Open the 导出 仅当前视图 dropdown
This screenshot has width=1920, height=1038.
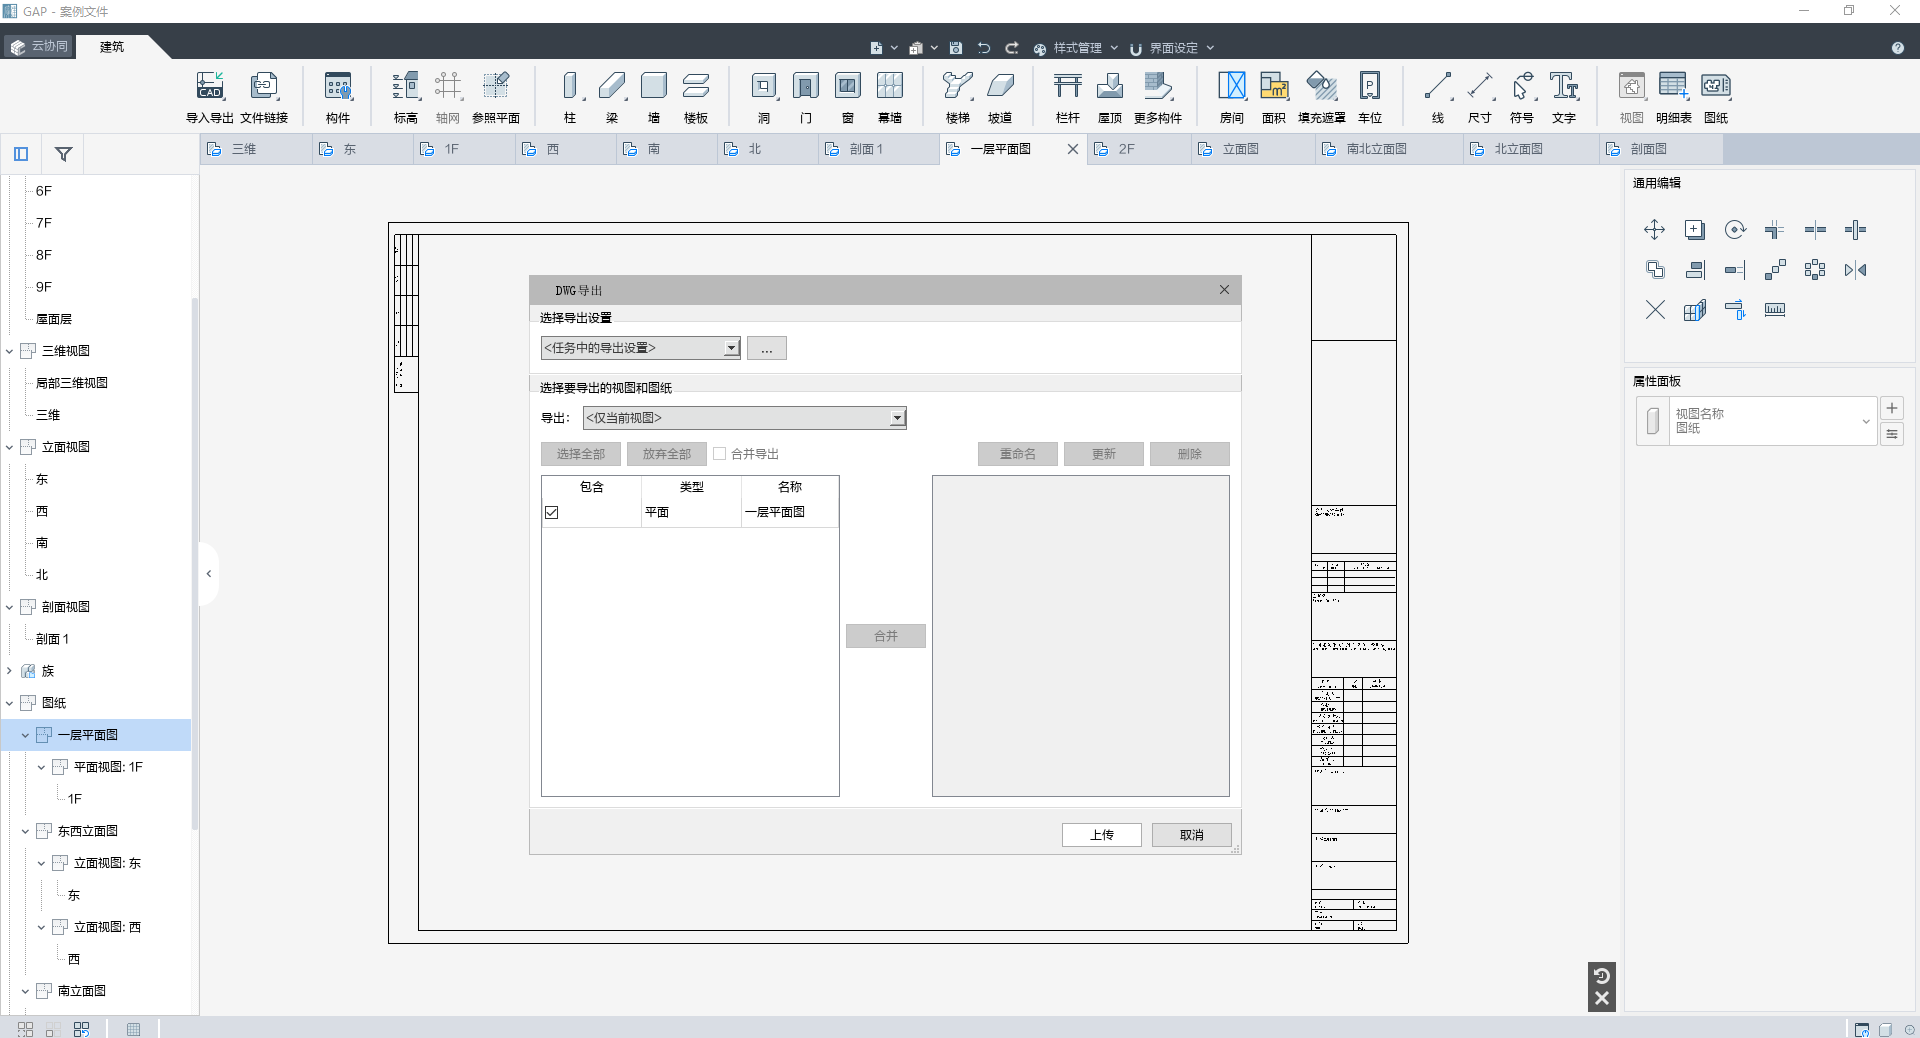point(744,418)
